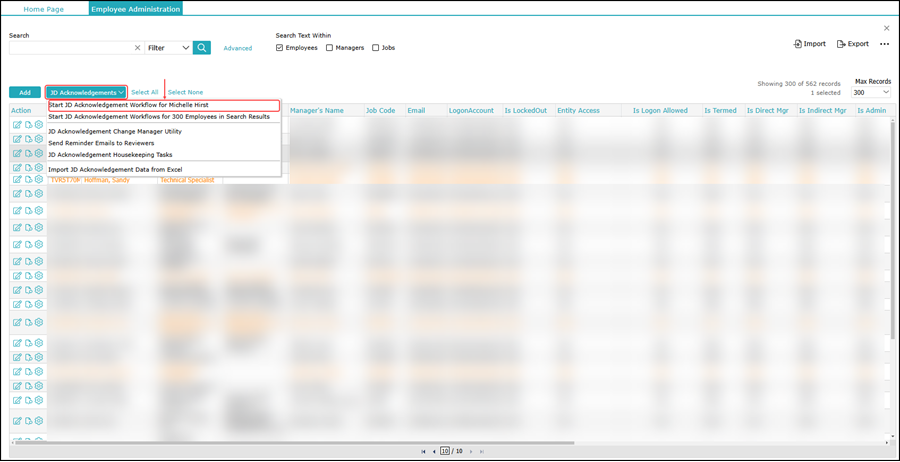Uncheck the Employees checkbox
This screenshot has width=900, height=462.
(x=280, y=48)
